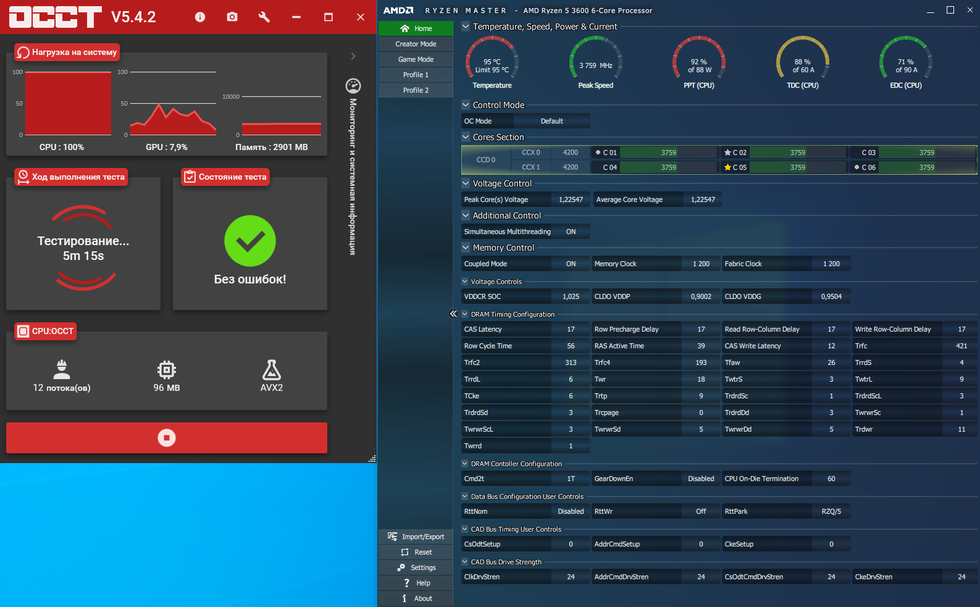This screenshot has width=980, height=607.
Task: Select Game Mode in sidebar
Action: [x=415, y=59]
